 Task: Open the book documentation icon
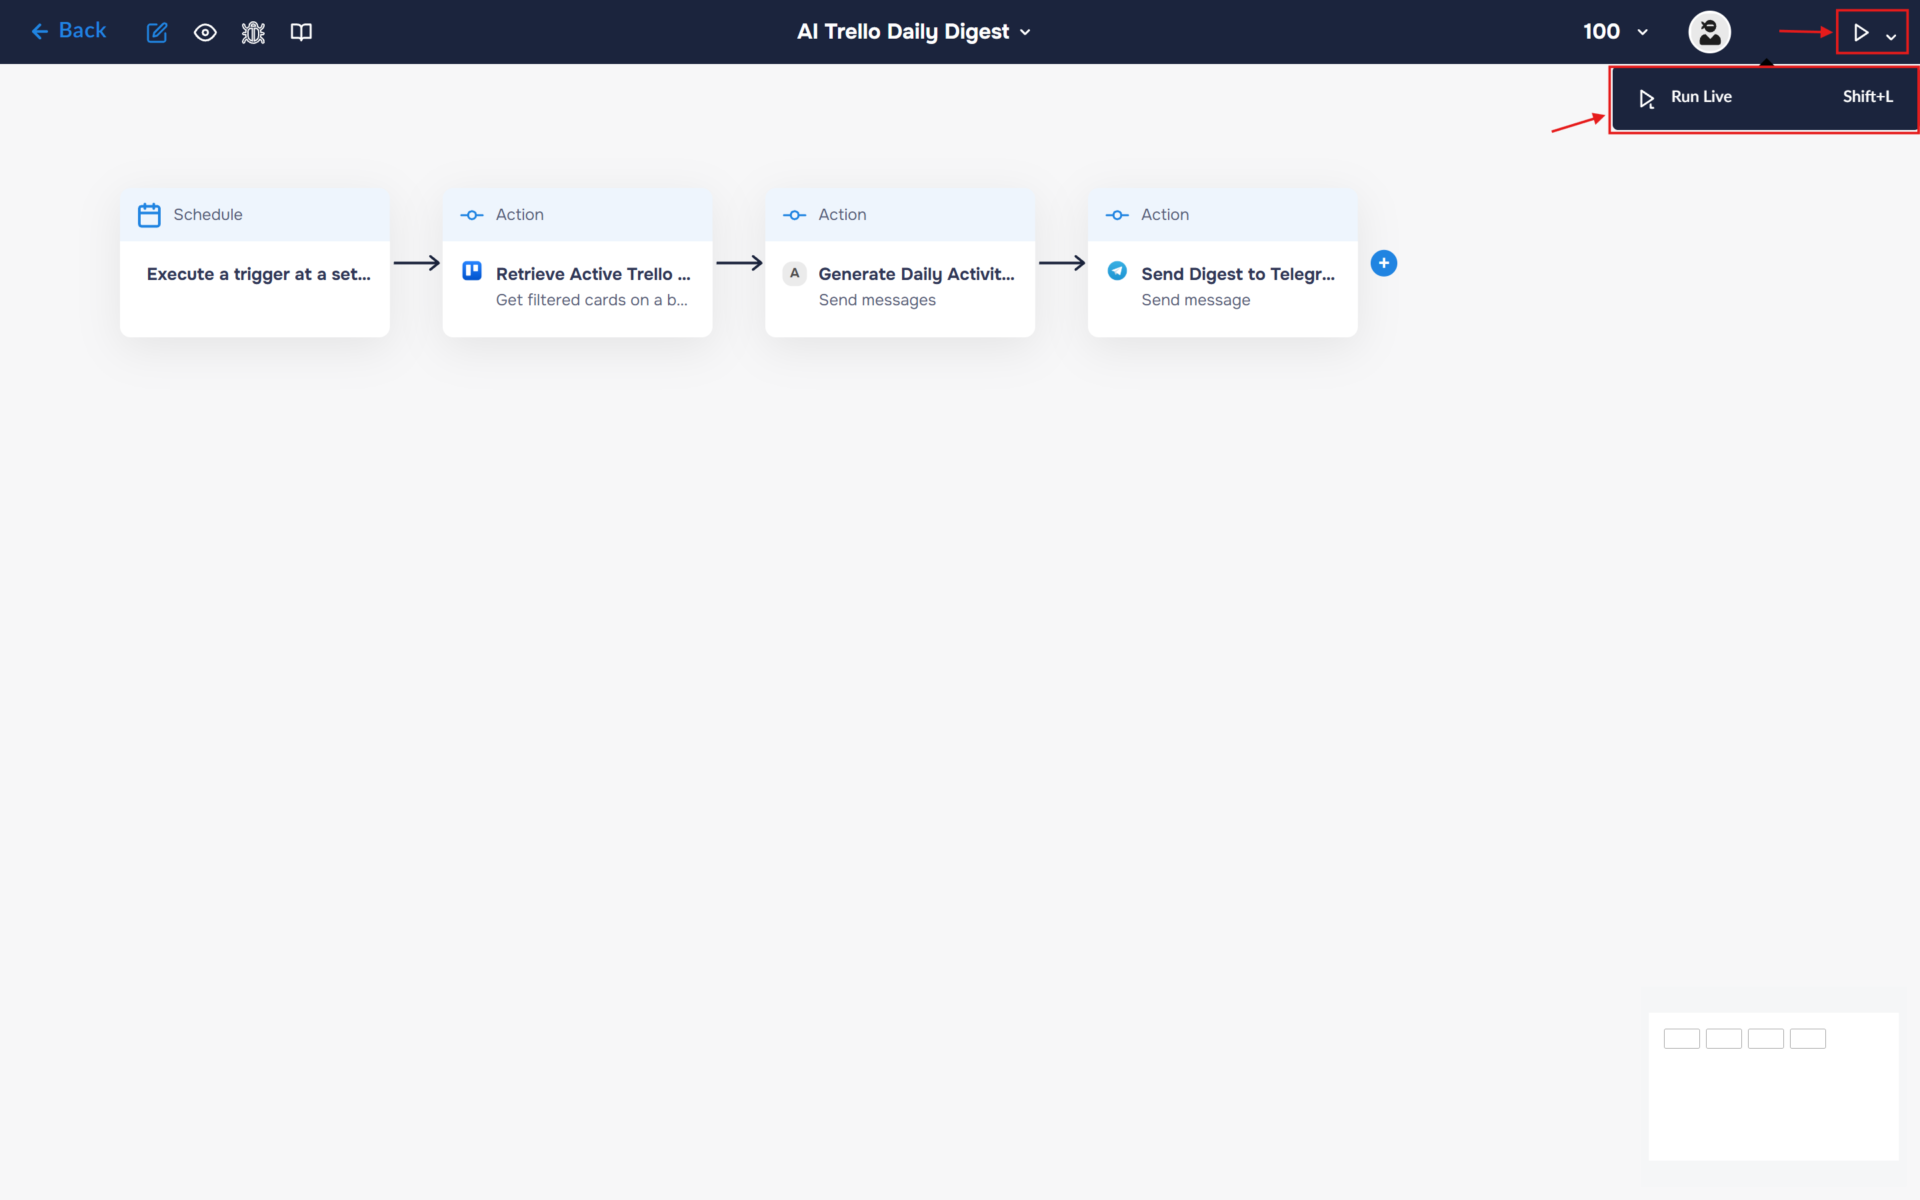(x=301, y=32)
